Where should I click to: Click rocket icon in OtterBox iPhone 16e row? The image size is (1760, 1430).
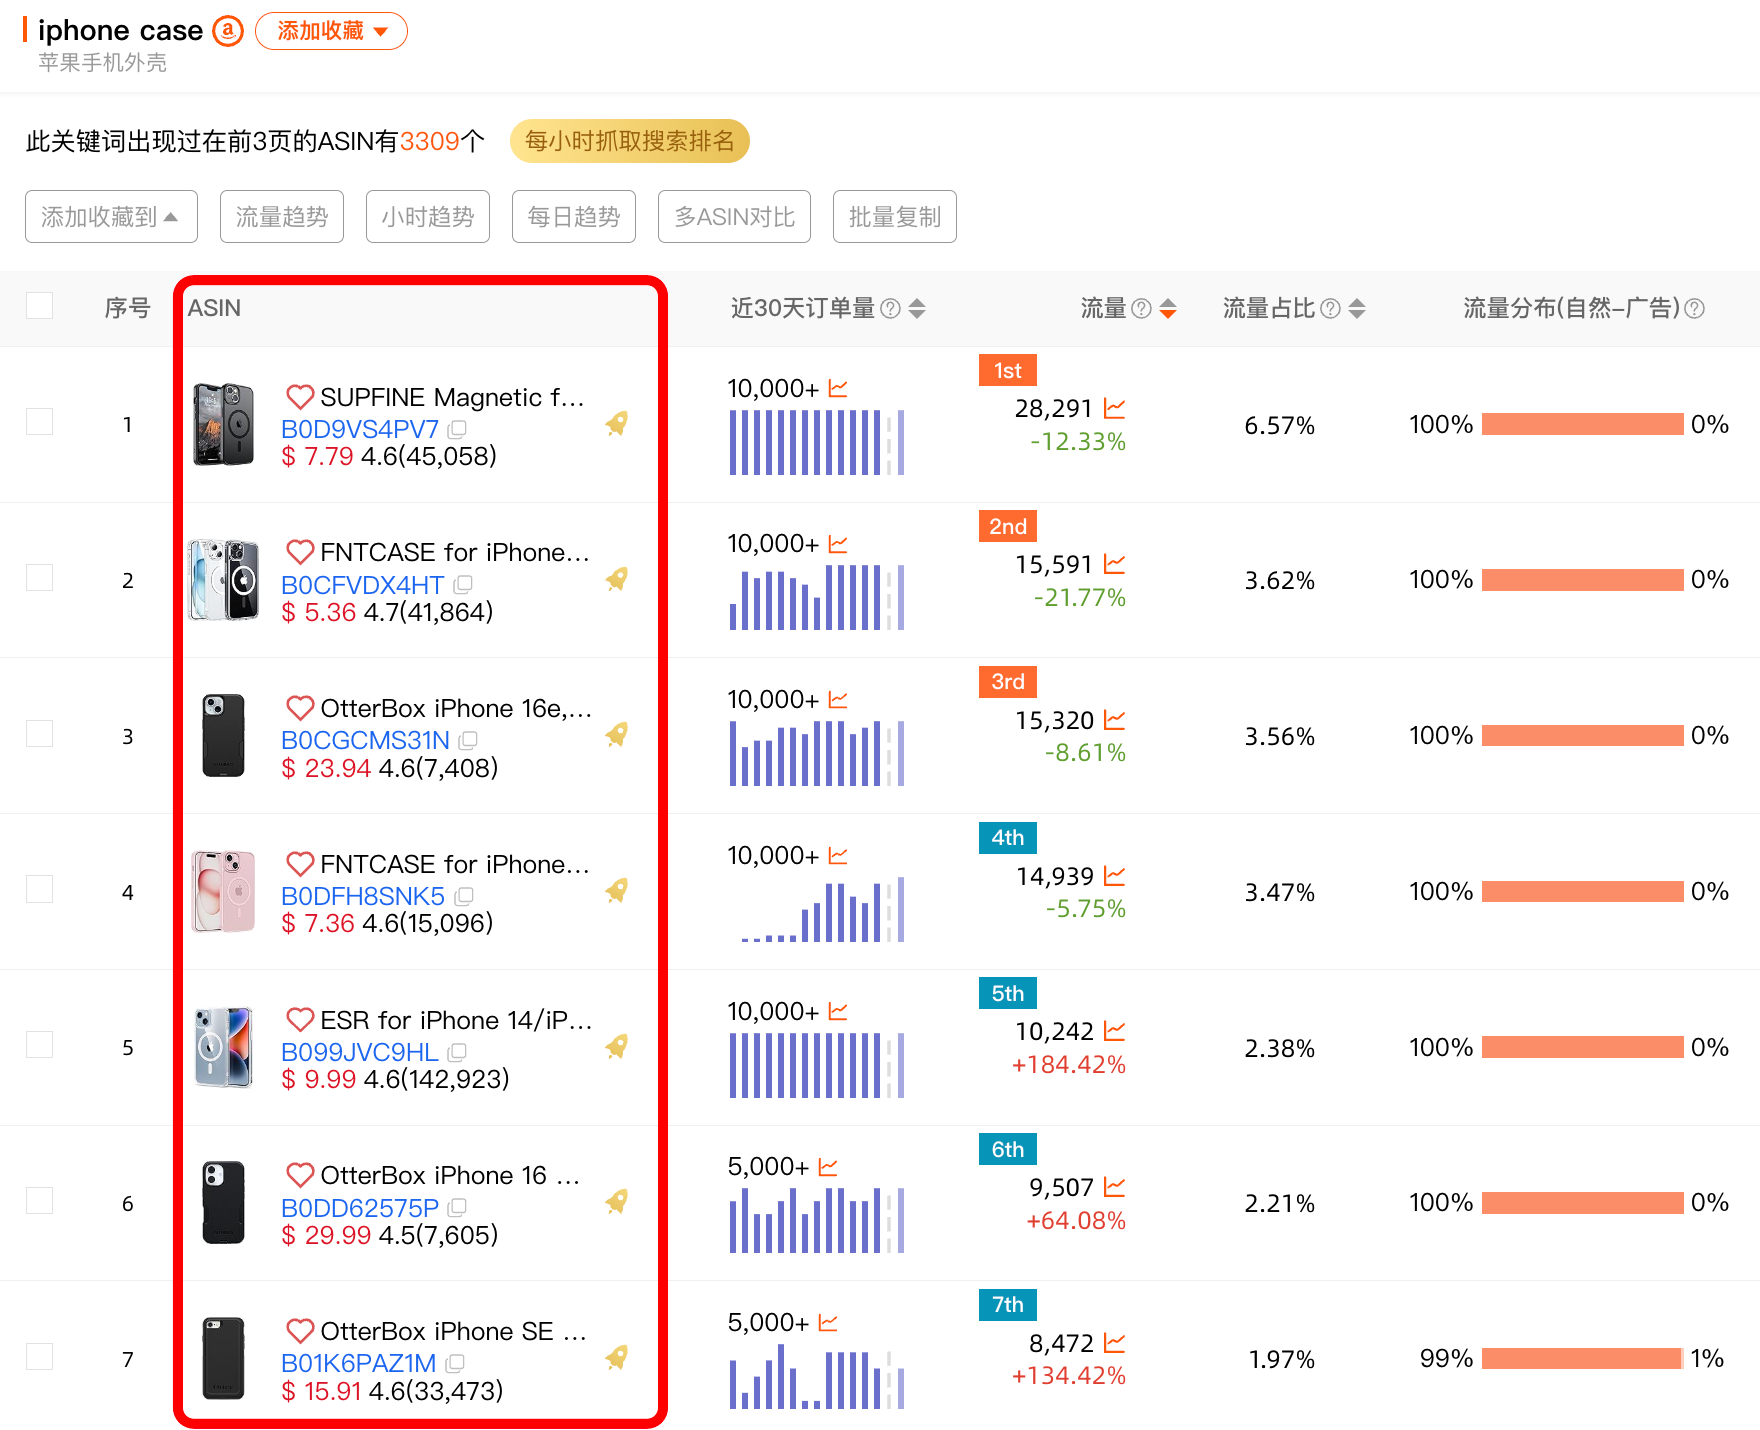(x=617, y=735)
